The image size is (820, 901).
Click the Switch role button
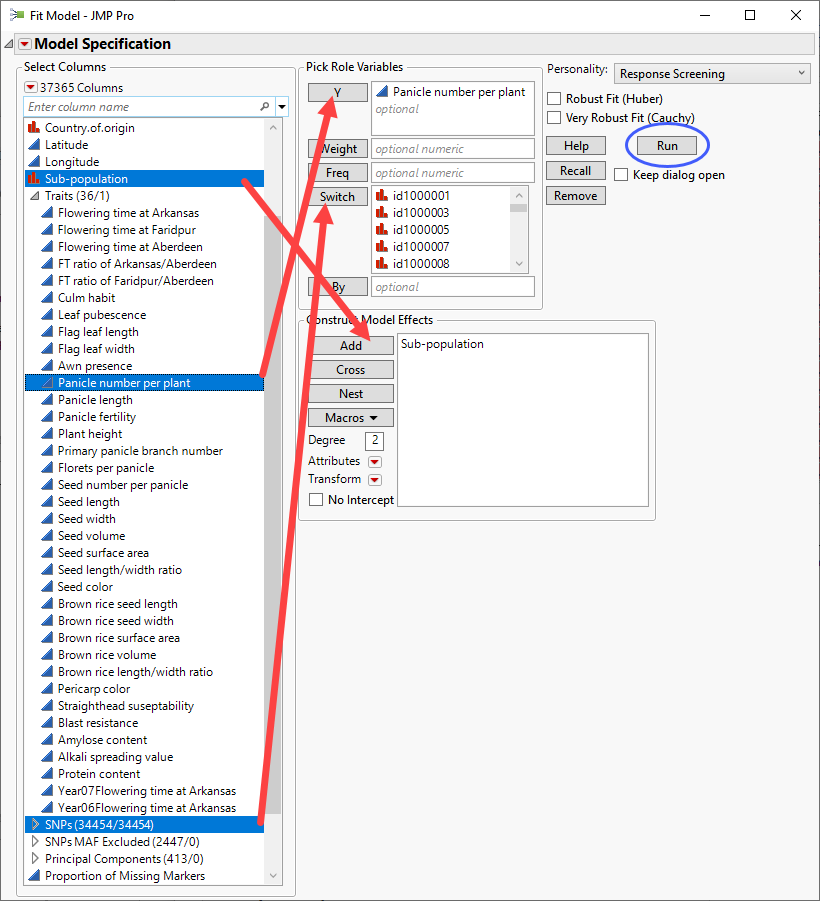(x=337, y=197)
